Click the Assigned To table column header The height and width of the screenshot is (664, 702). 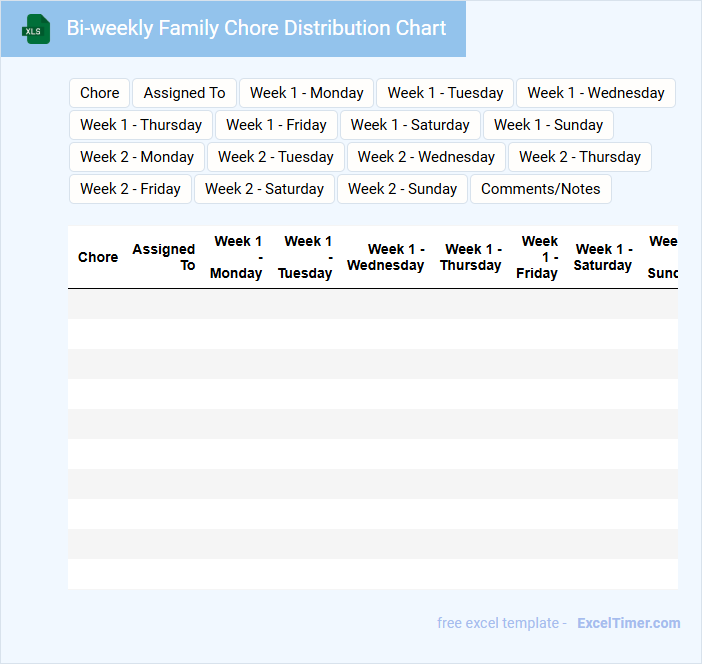tap(164, 257)
